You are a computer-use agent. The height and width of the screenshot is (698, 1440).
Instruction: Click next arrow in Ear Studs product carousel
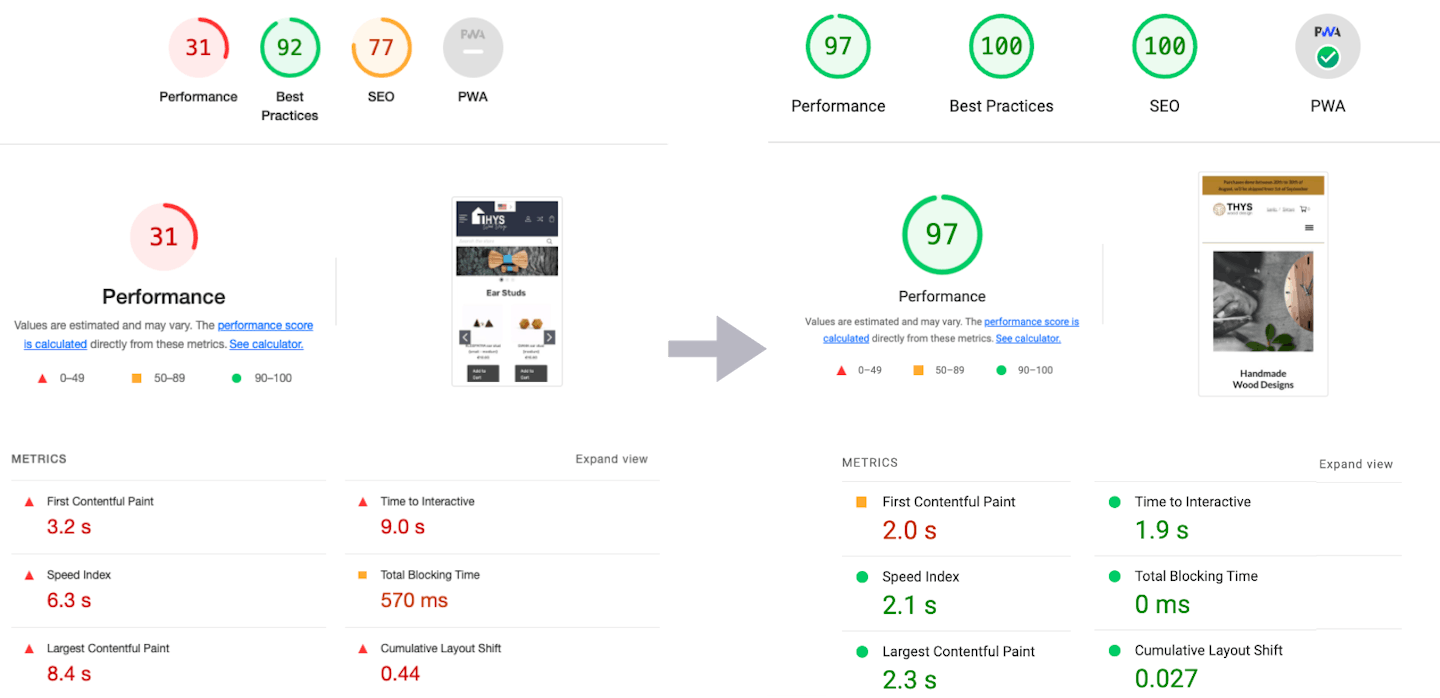(x=549, y=337)
